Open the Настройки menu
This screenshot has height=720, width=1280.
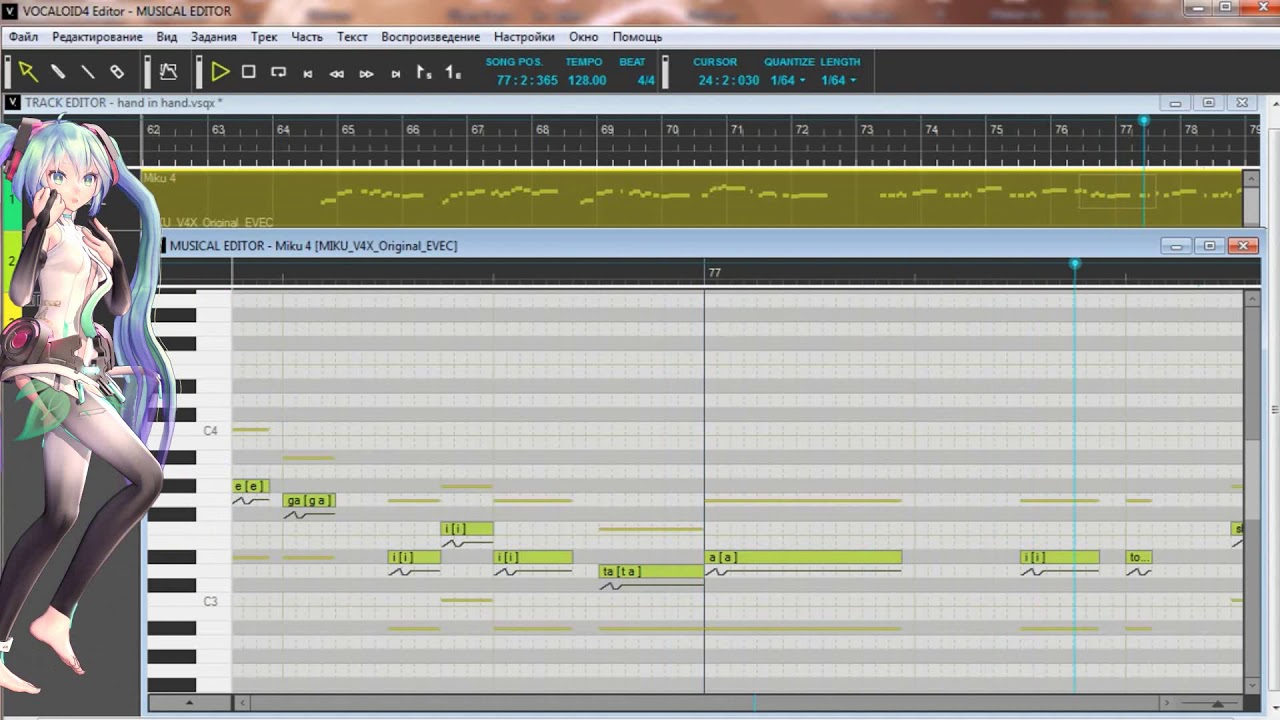pos(524,37)
